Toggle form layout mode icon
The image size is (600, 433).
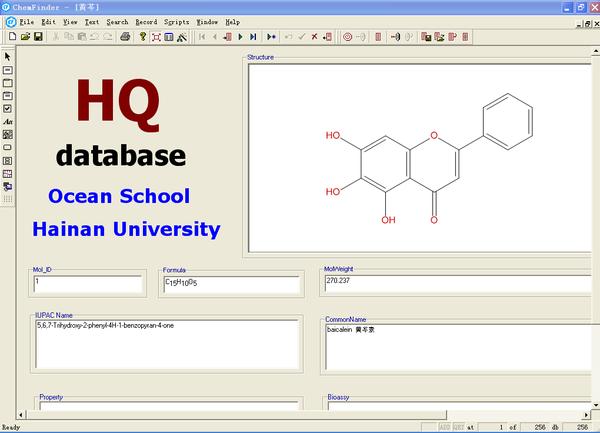coord(156,37)
